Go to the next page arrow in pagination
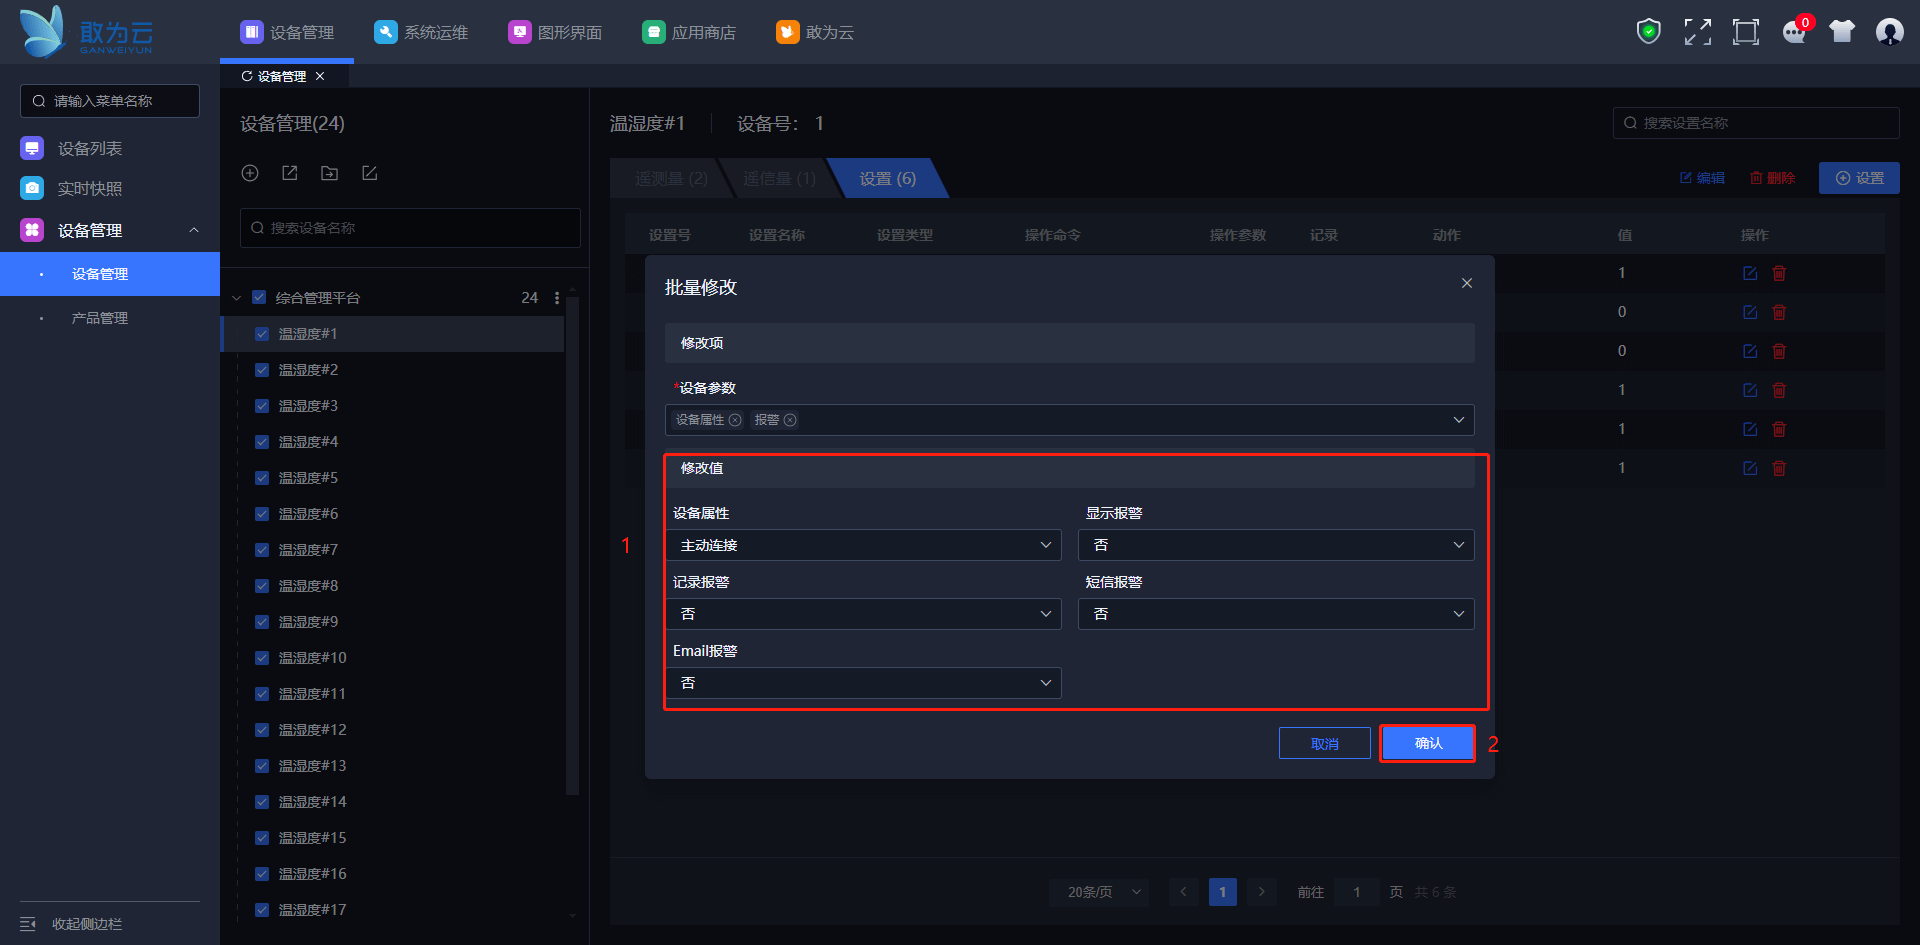Viewport: 1920px width, 945px height. coord(1262,892)
